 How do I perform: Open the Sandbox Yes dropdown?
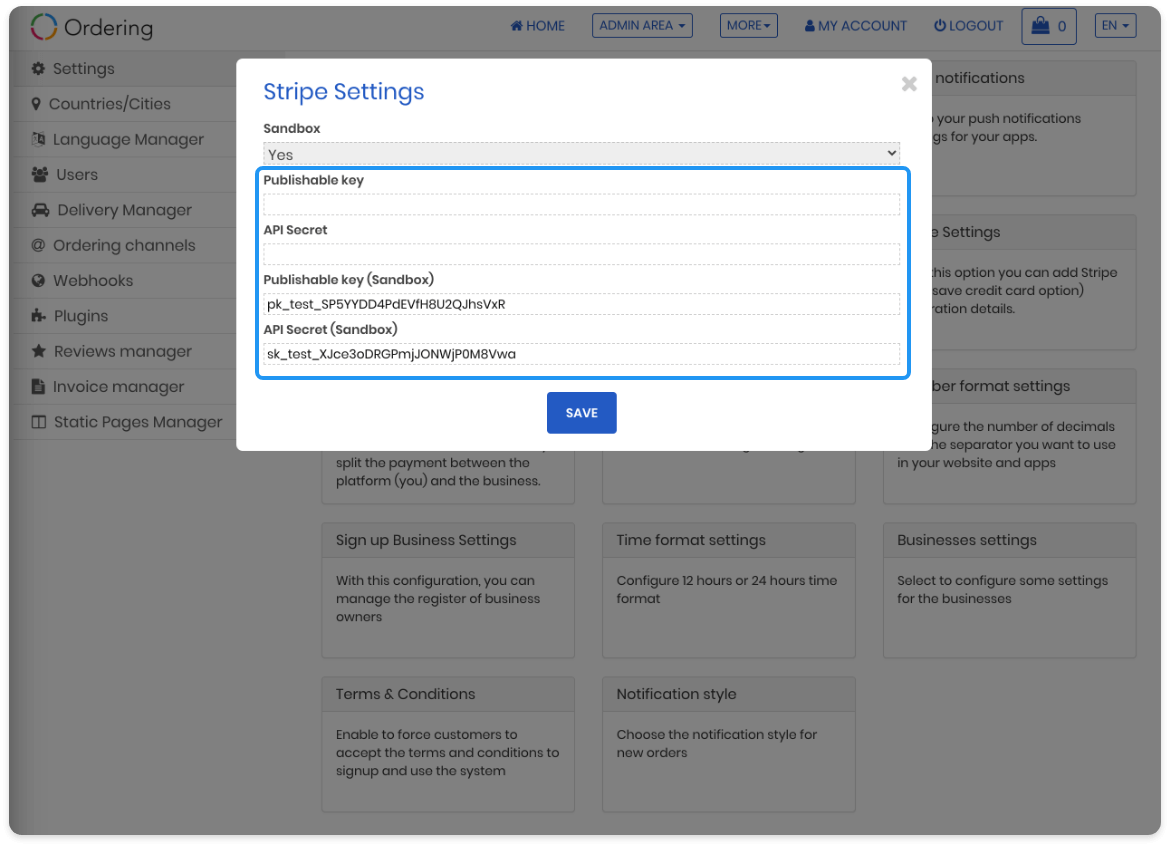(x=581, y=154)
